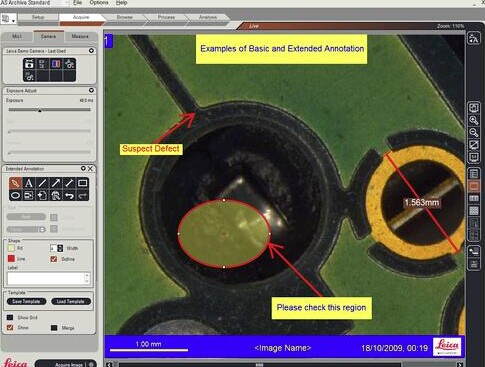The image size is (485, 367).
Task: Collapse the Exposure Adjust panel
Action: pyautogui.click(x=91, y=90)
